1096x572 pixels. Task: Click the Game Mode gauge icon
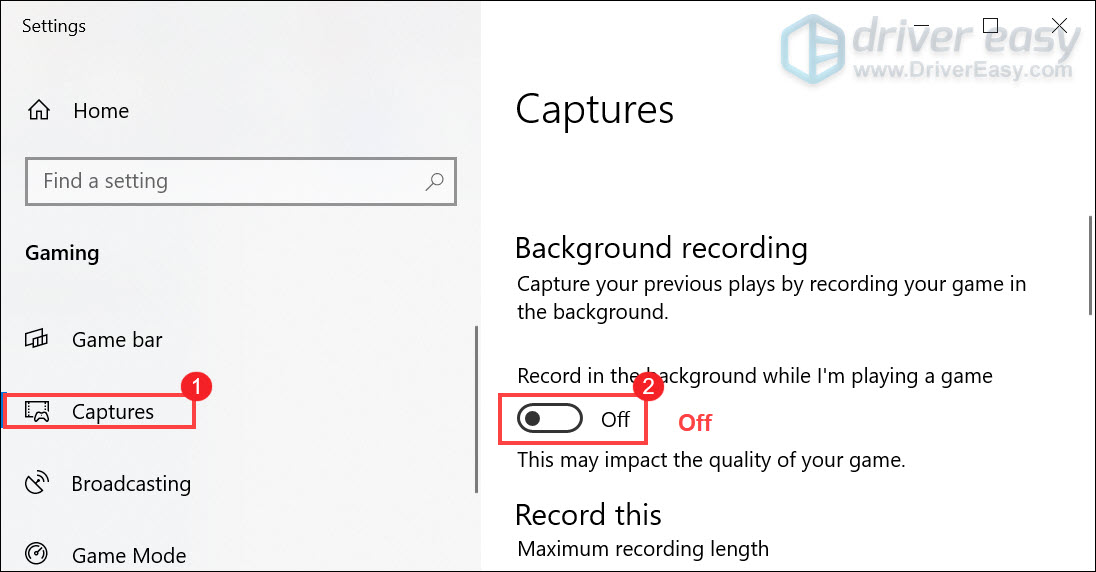(36, 554)
